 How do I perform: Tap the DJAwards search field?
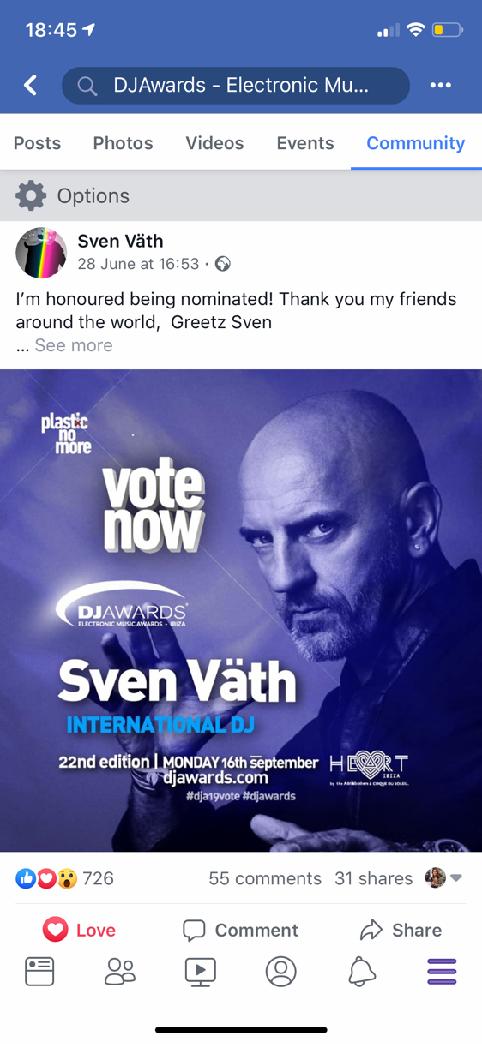click(x=236, y=85)
